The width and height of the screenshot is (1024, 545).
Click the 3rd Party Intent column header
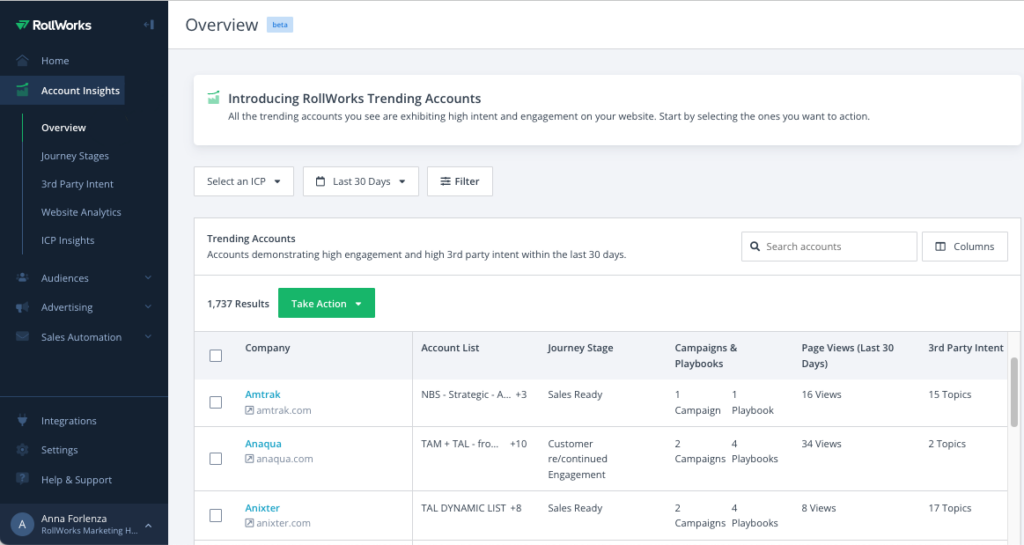coord(965,348)
